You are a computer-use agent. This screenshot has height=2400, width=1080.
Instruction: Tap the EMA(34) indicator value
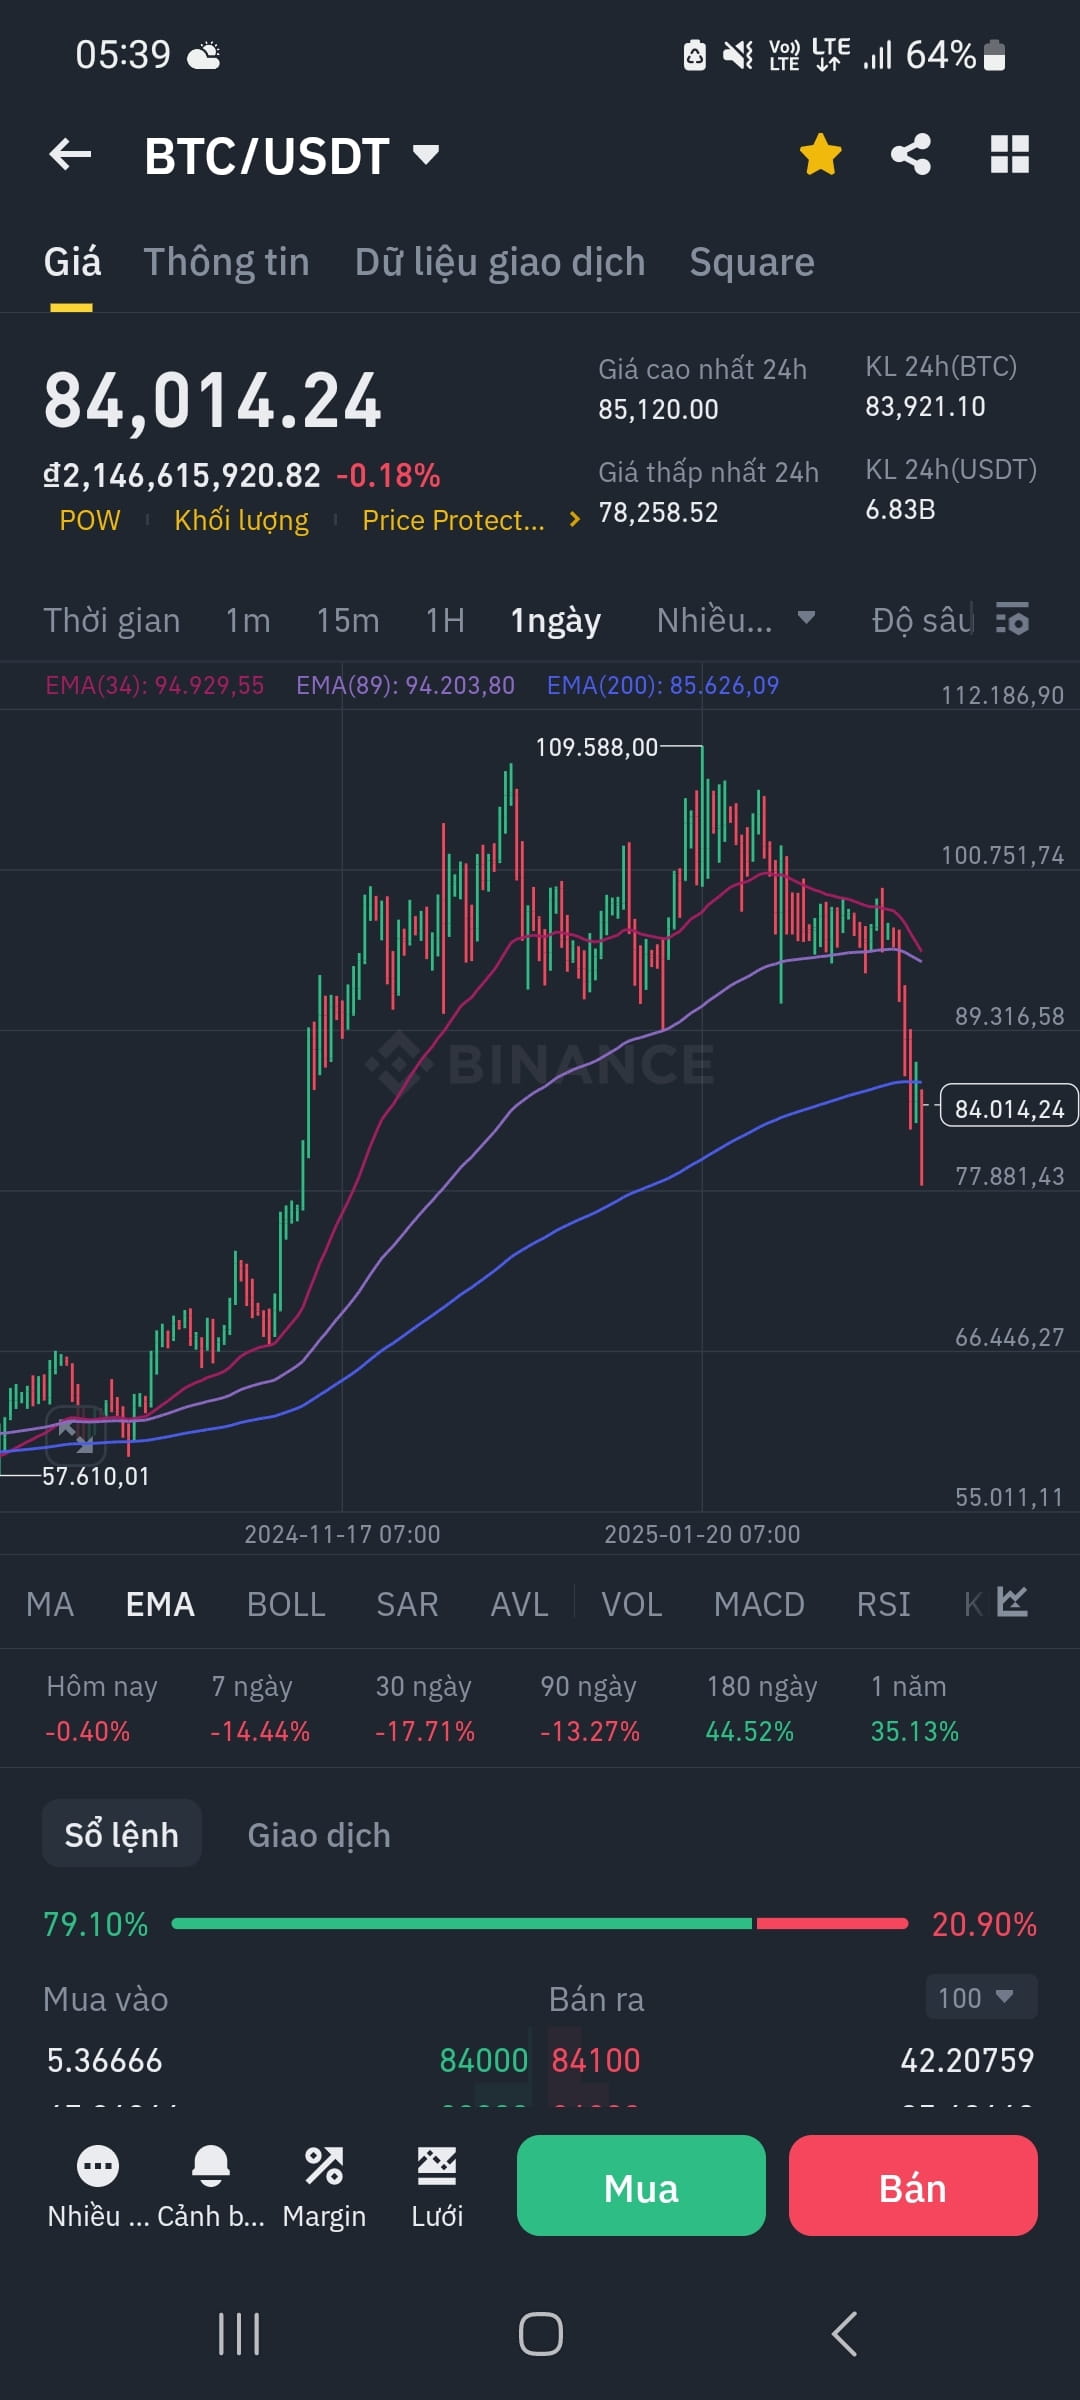click(x=155, y=685)
